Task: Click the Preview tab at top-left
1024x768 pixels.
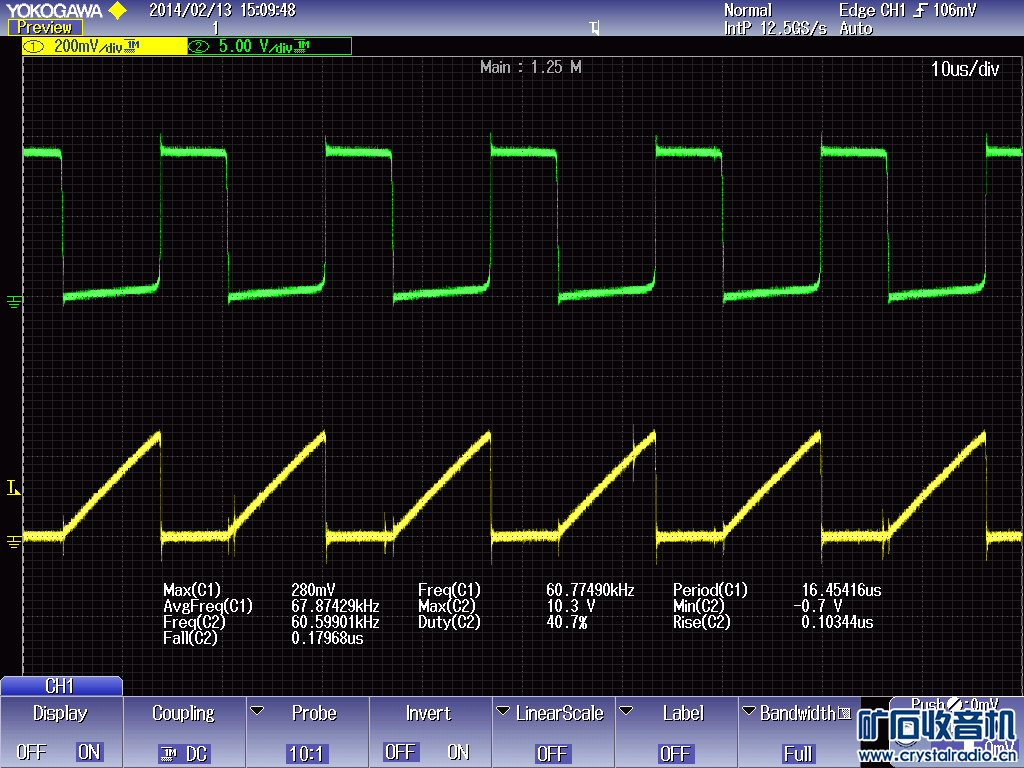Action: (44, 28)
